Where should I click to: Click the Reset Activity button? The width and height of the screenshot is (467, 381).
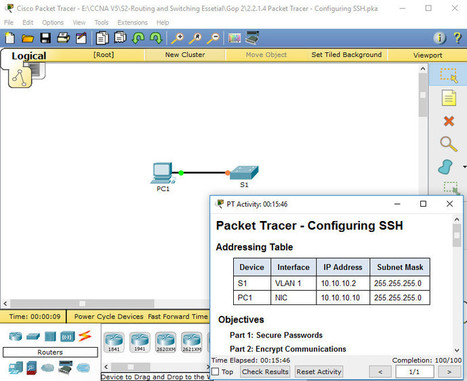[x=319, y=371]
